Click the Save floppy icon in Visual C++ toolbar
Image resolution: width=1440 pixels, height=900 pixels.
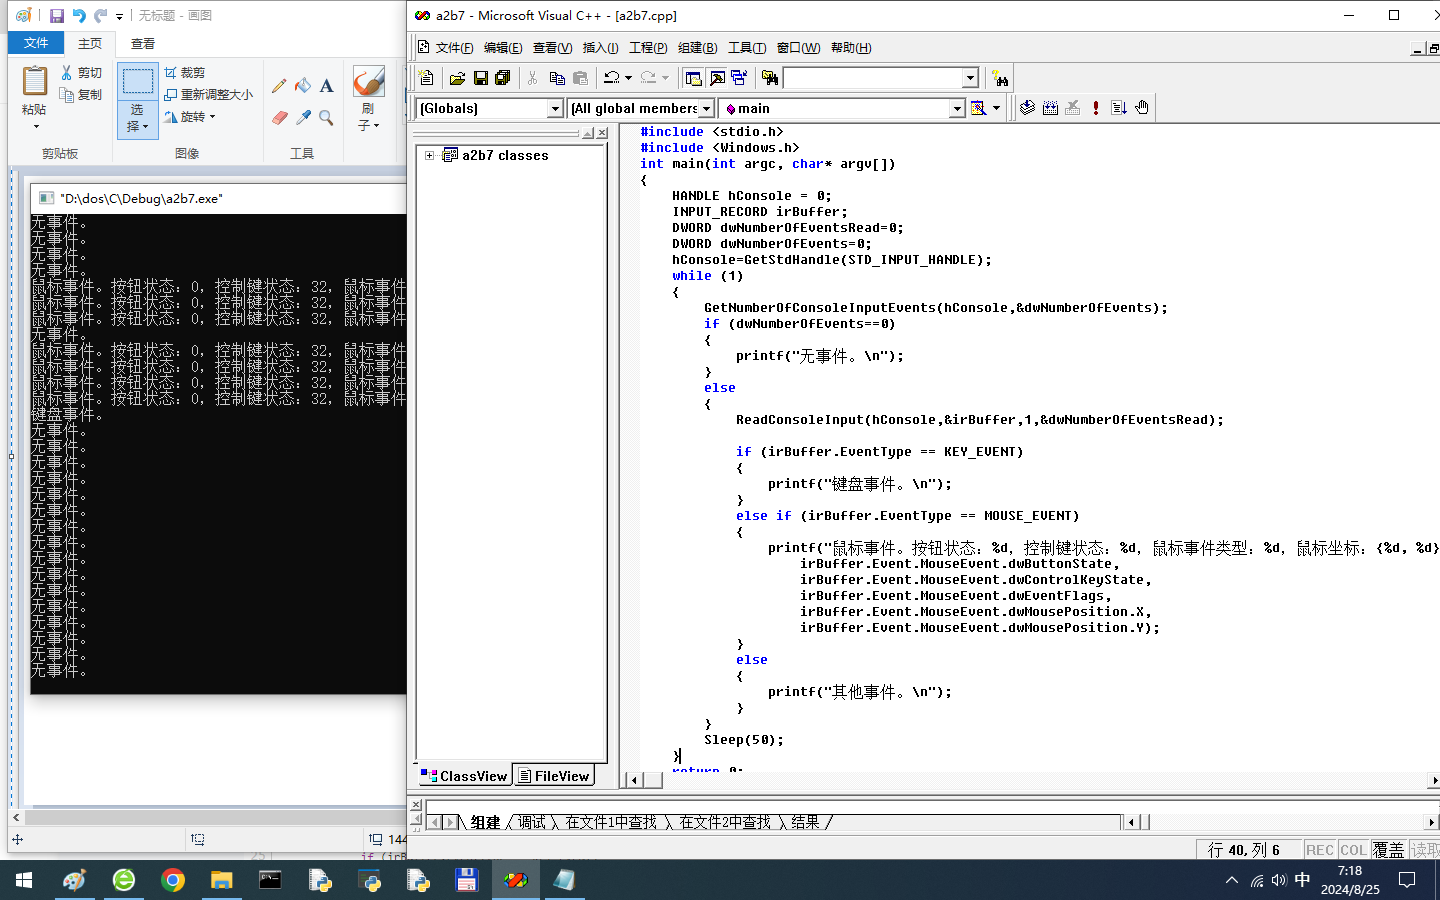[x=480, y=78]
